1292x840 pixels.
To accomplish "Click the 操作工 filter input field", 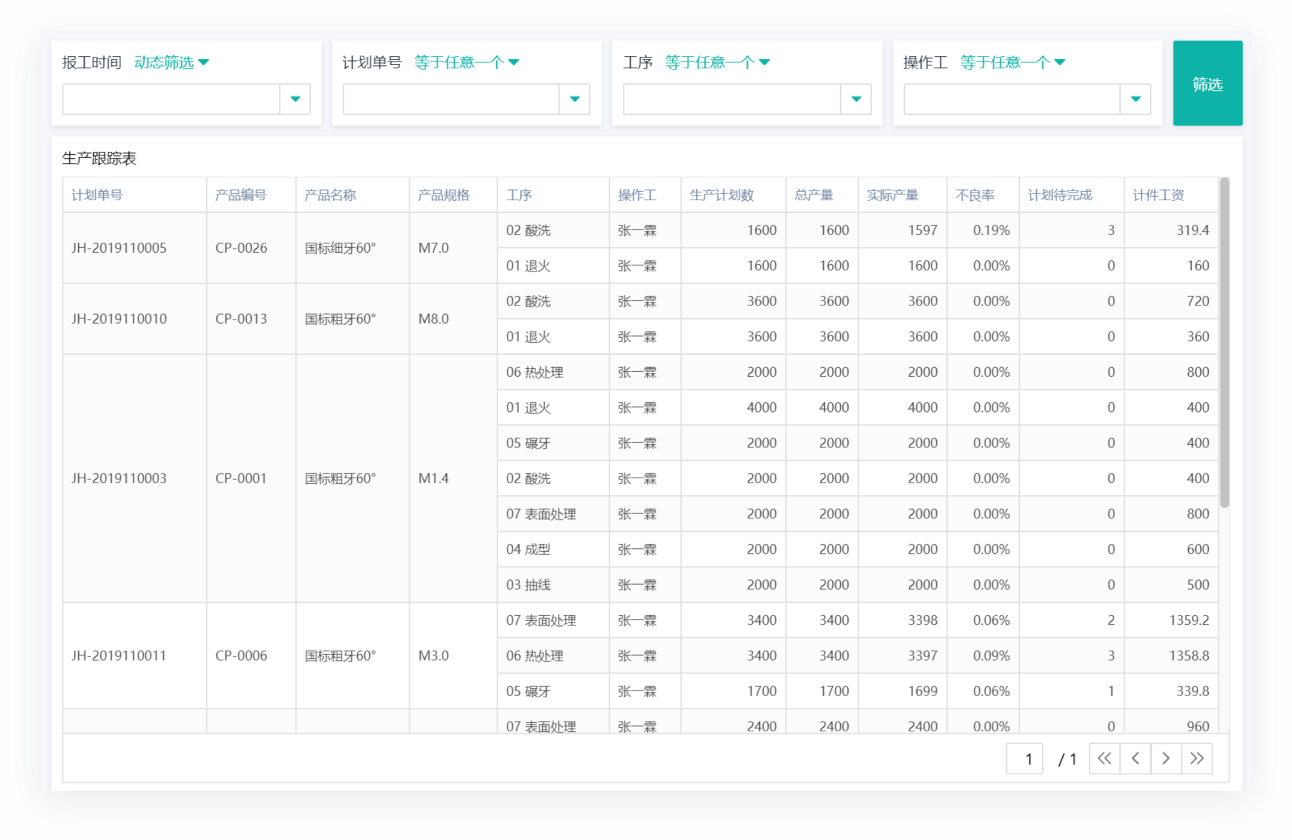I will point(1011,99).
